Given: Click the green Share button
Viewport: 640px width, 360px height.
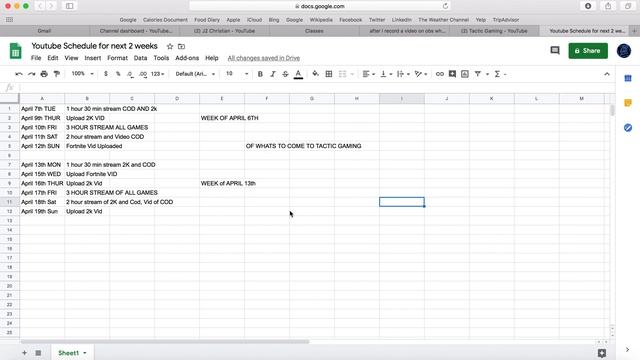Looking at the screenshot, I should (x=588, y=51).
